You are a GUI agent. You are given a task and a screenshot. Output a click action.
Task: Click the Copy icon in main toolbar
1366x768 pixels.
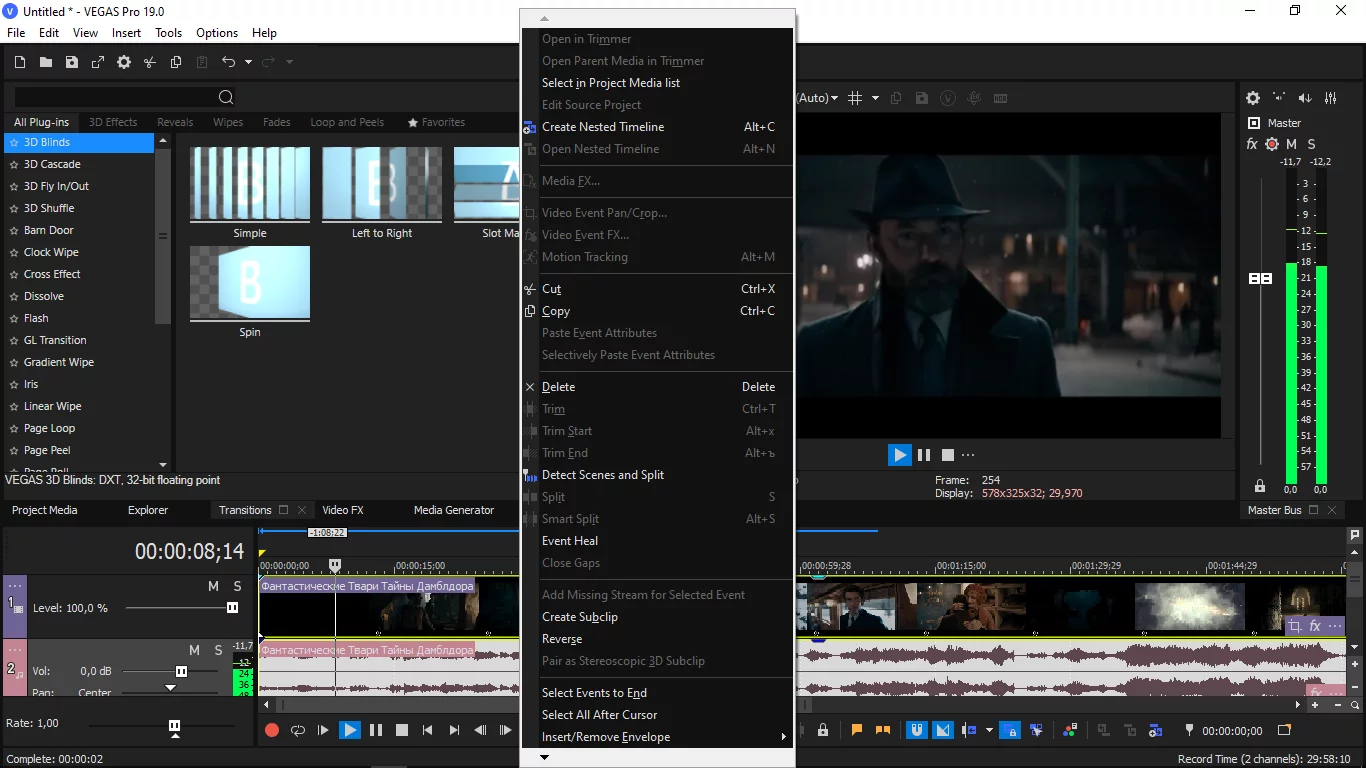(176, 62)
